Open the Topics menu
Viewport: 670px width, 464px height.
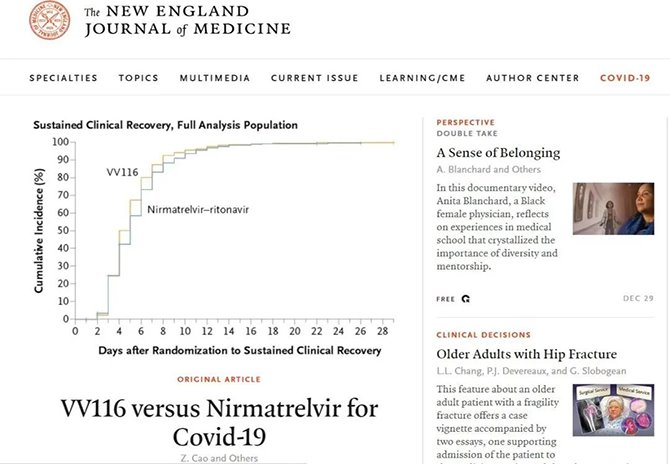pyautogui.click(x=138, y=78)
